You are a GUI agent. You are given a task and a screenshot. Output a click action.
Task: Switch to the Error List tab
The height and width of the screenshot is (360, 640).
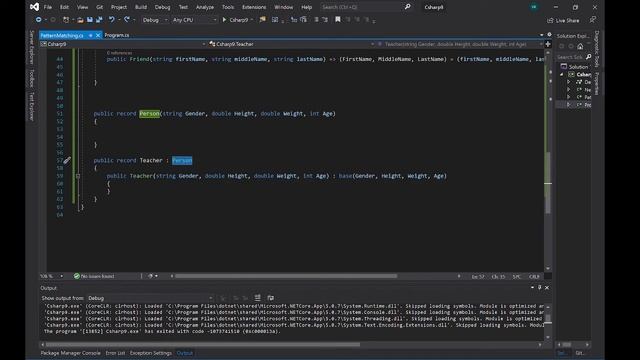click(x=115, y=353)
